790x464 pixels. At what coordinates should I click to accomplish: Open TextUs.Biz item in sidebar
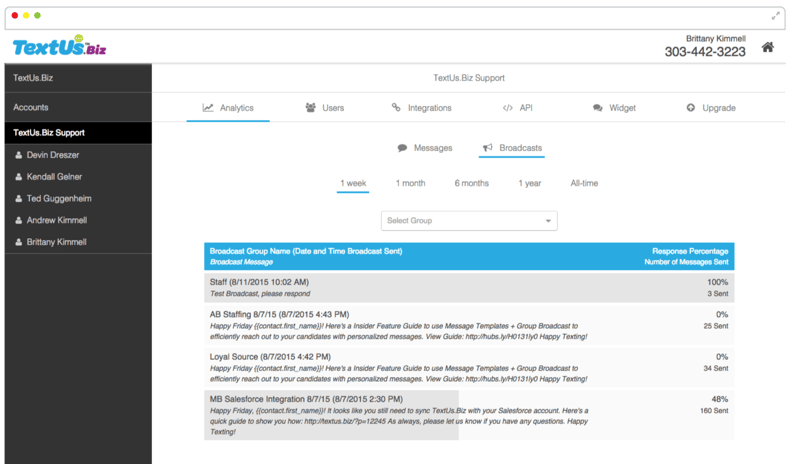[78, 78]
